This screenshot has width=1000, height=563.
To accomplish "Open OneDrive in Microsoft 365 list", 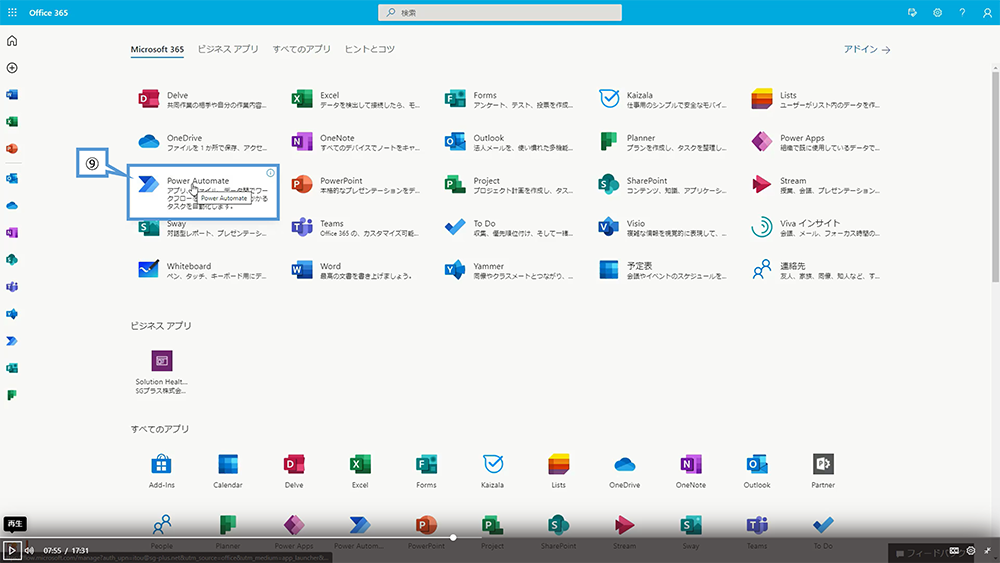I will tap(203, 142).
